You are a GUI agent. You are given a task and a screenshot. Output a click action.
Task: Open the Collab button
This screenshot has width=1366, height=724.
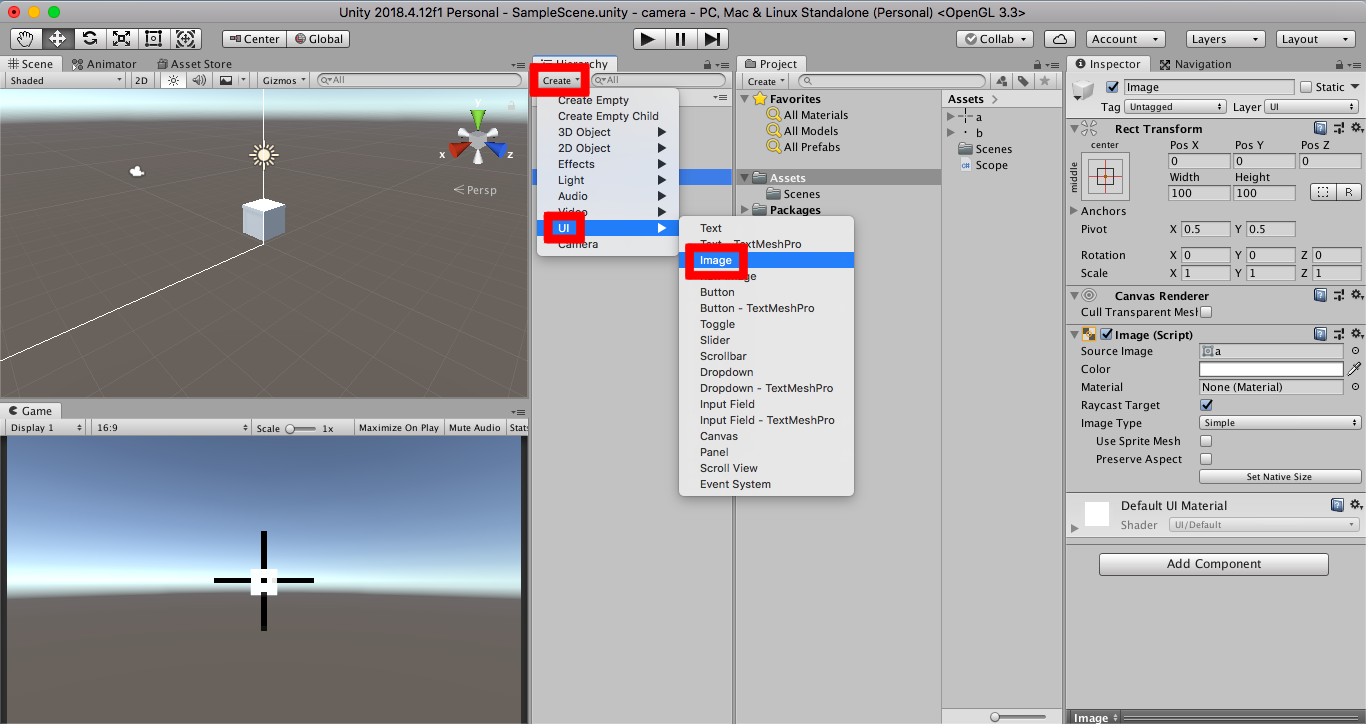point(995,39)
